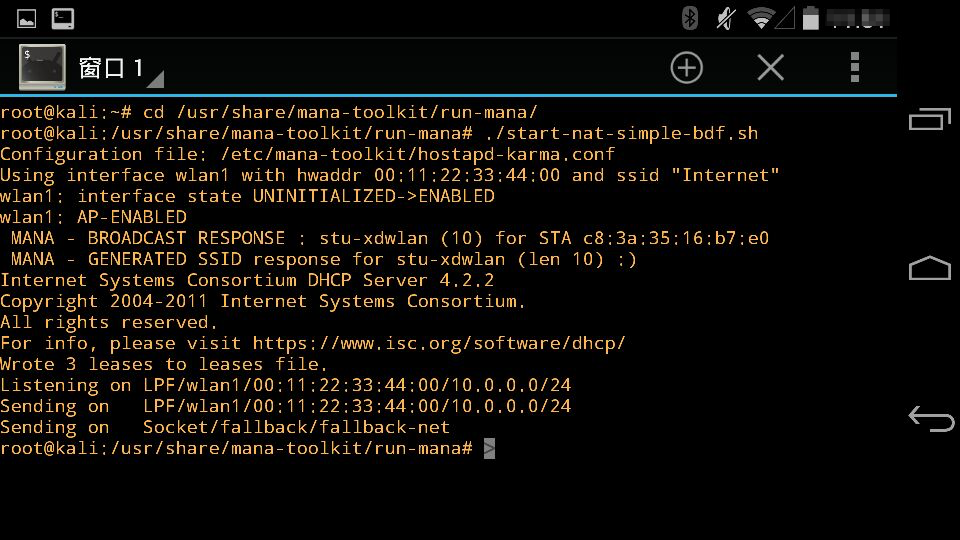
Task: Expand the 窗口 1 window selector
Action: point(155,80)
